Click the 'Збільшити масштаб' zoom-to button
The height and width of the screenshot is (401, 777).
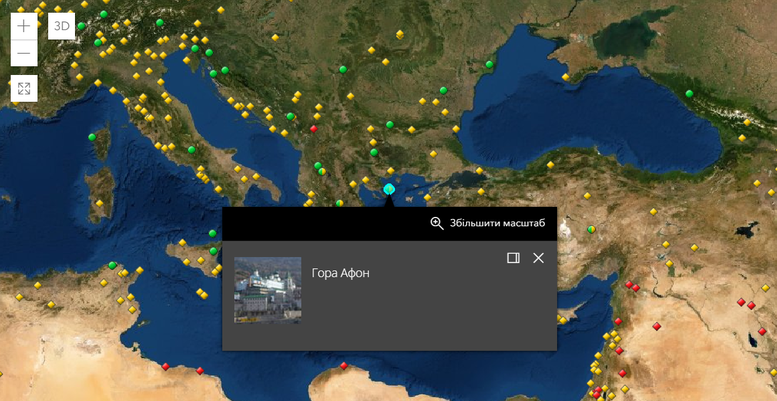click(x=488, y=223)
